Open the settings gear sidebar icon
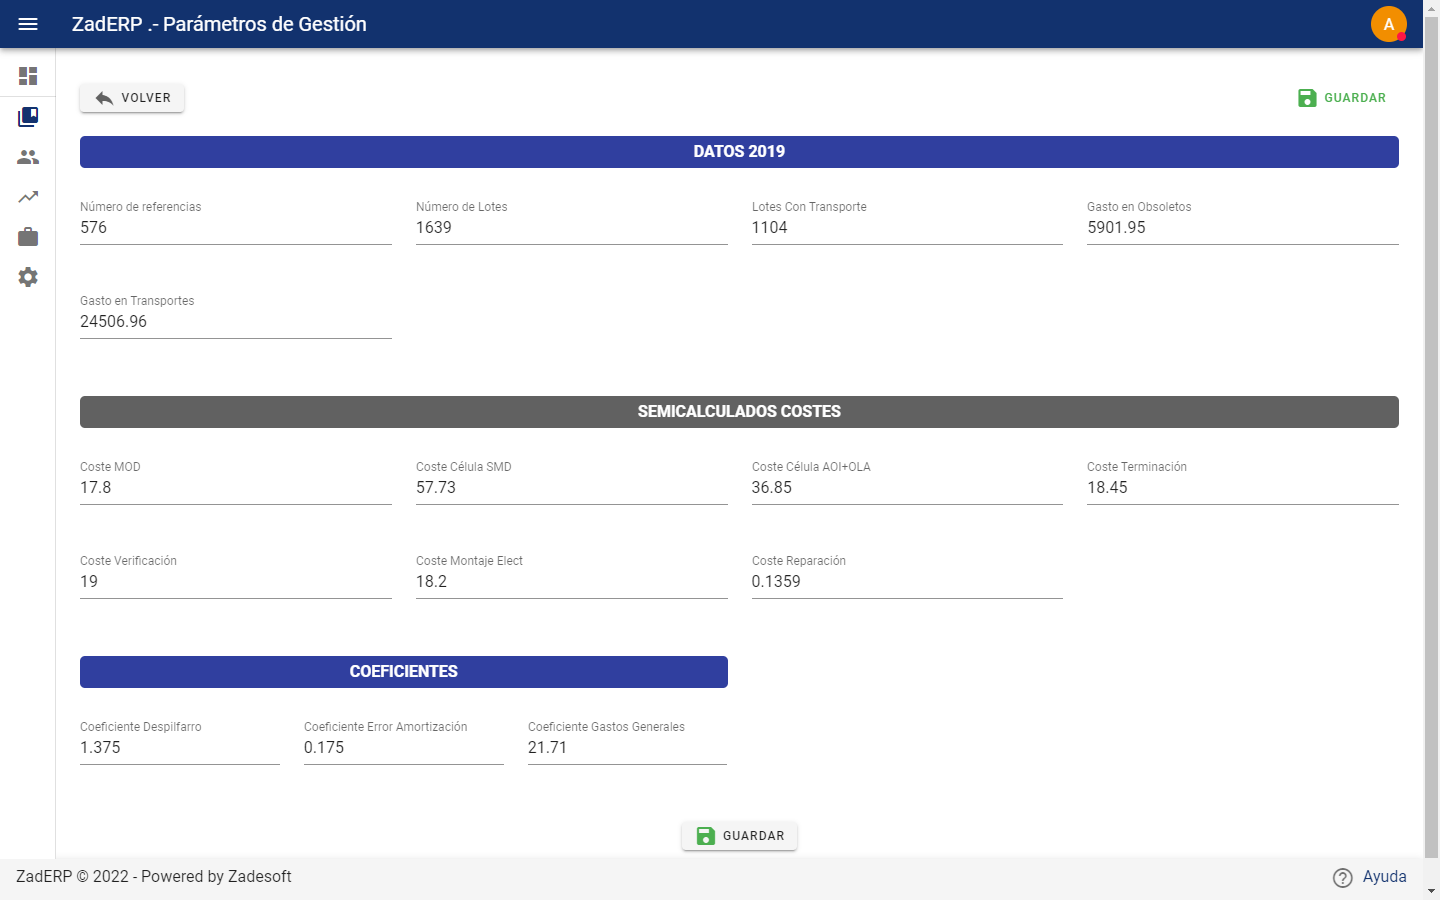This screenshot has height=900, width=1440. coord(28,277)
